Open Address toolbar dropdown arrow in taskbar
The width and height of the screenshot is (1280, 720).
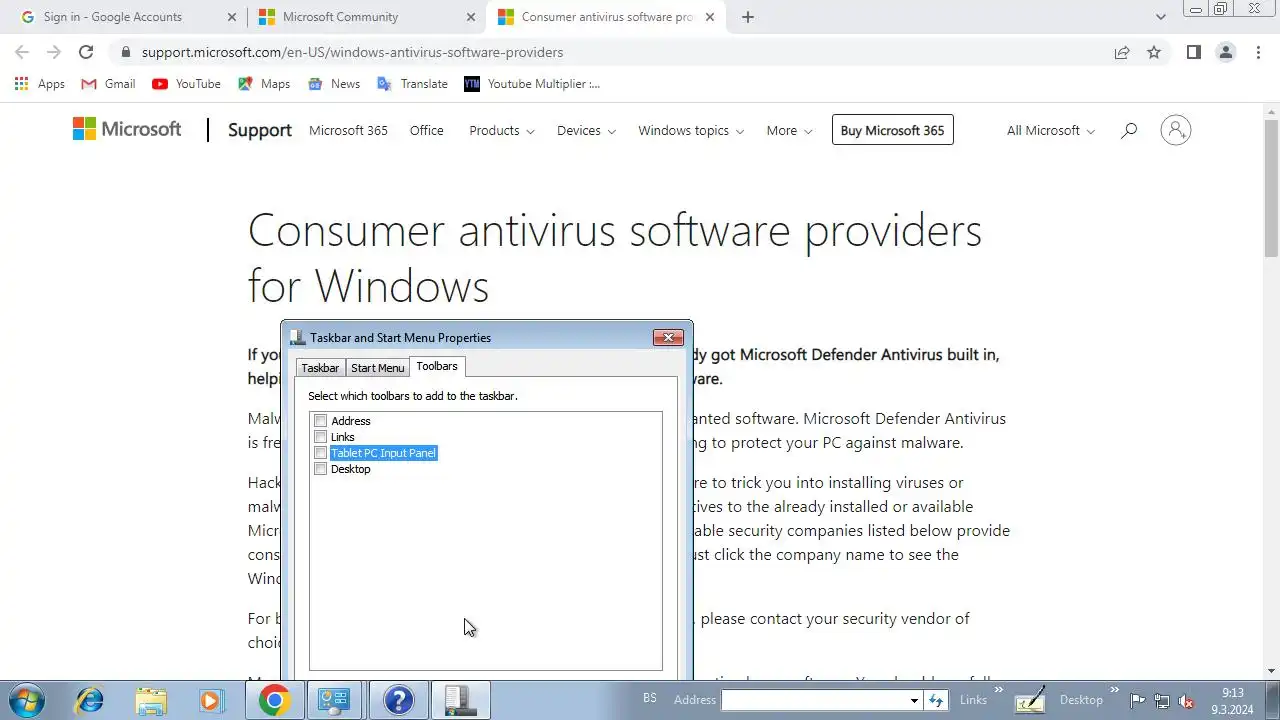[x=914, y=701]
